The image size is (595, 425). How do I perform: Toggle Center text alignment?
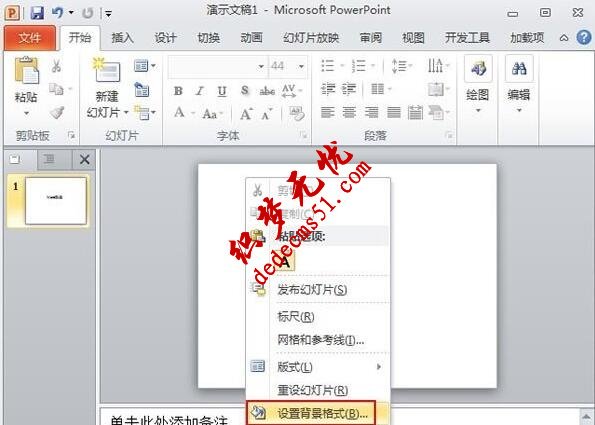click(x=349, y=113)
